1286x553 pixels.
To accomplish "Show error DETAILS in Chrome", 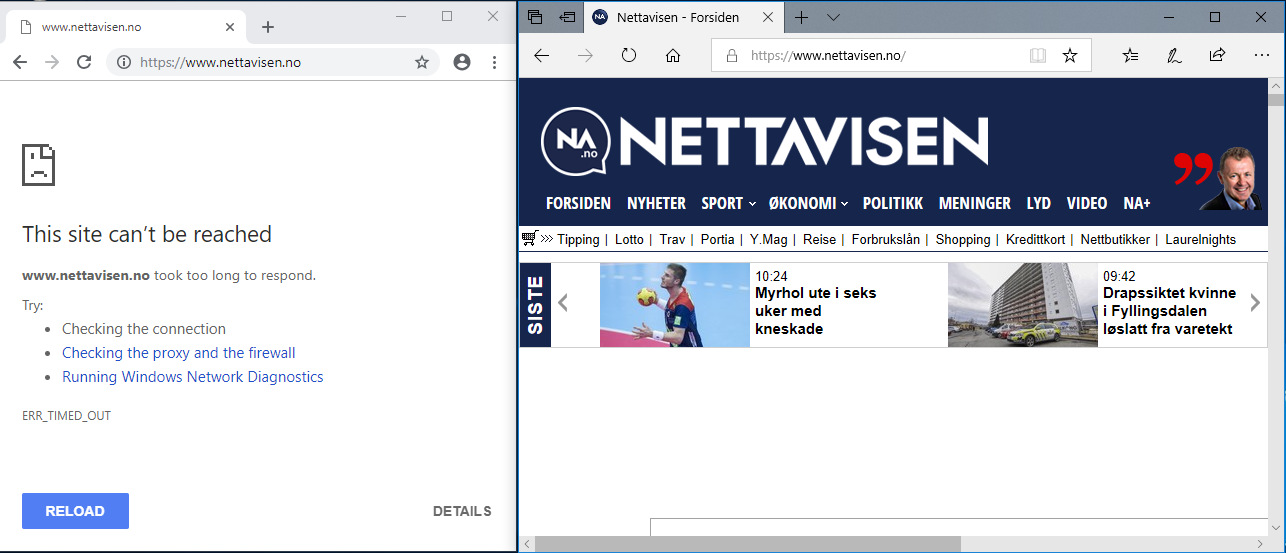I will (x=462, y=511).
